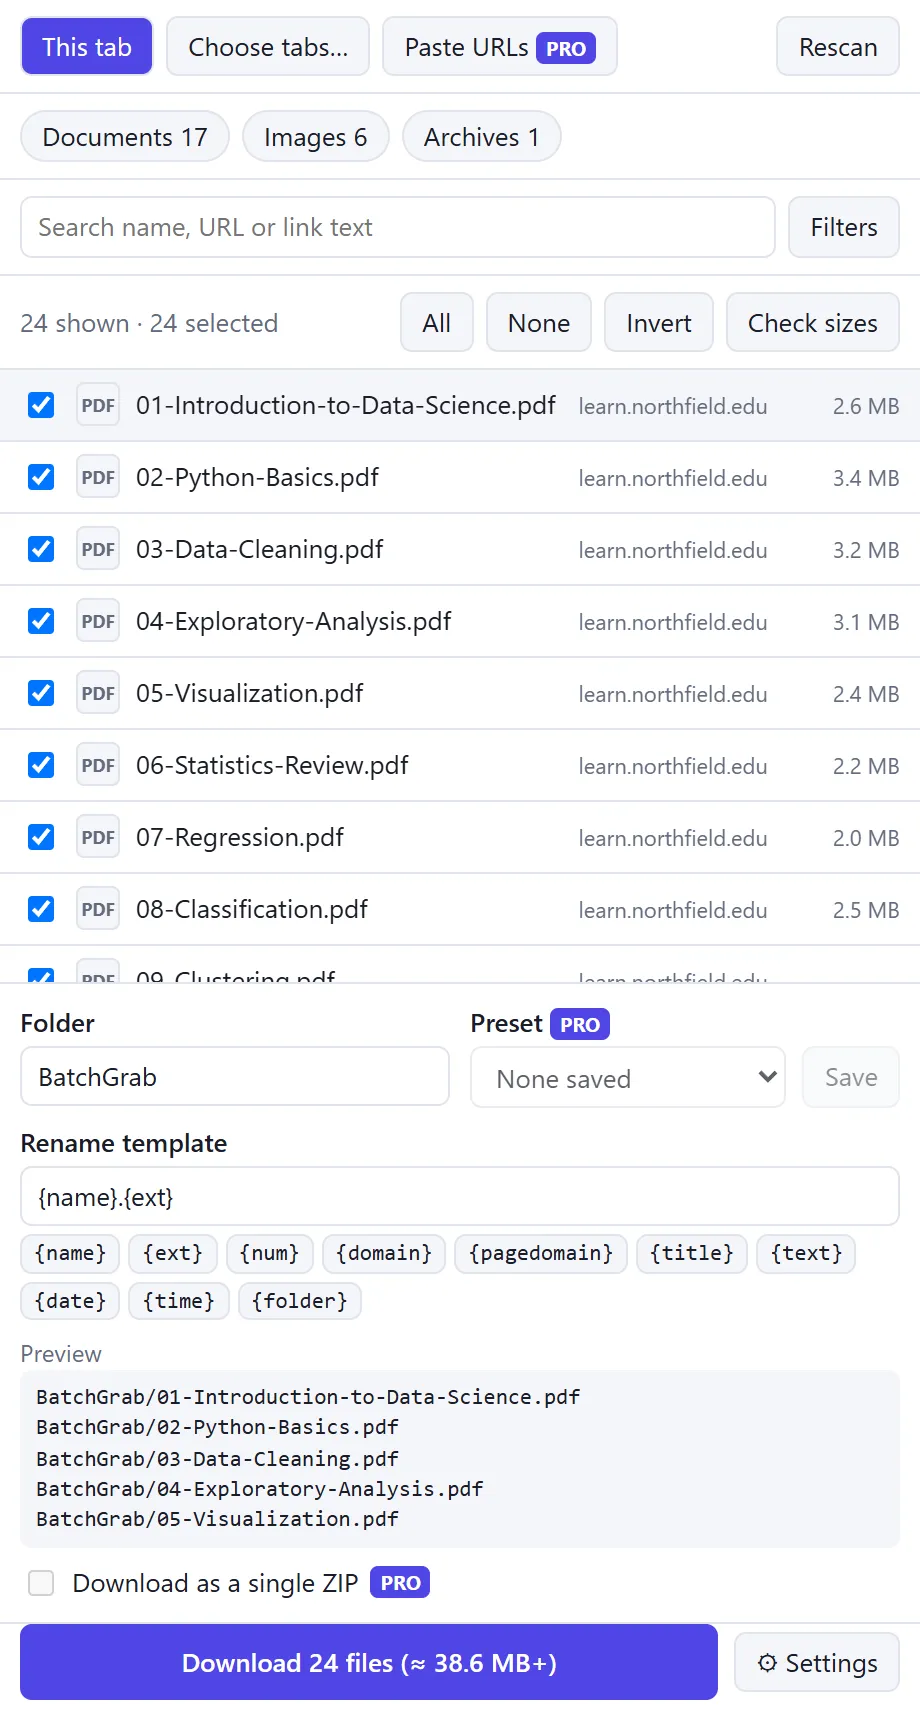Open Settings
Screen dimensions: 920x1720
[x=817, y=1663]
